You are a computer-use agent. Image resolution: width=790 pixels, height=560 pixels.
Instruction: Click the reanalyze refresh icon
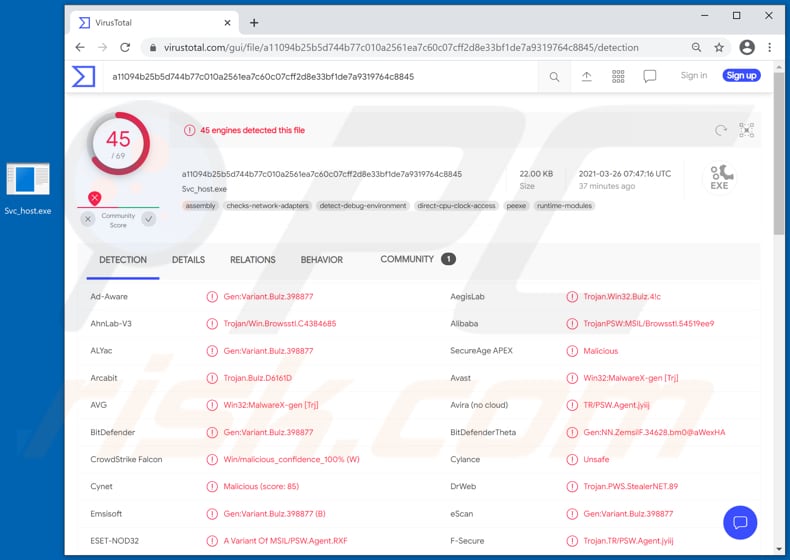click(720, 130)
